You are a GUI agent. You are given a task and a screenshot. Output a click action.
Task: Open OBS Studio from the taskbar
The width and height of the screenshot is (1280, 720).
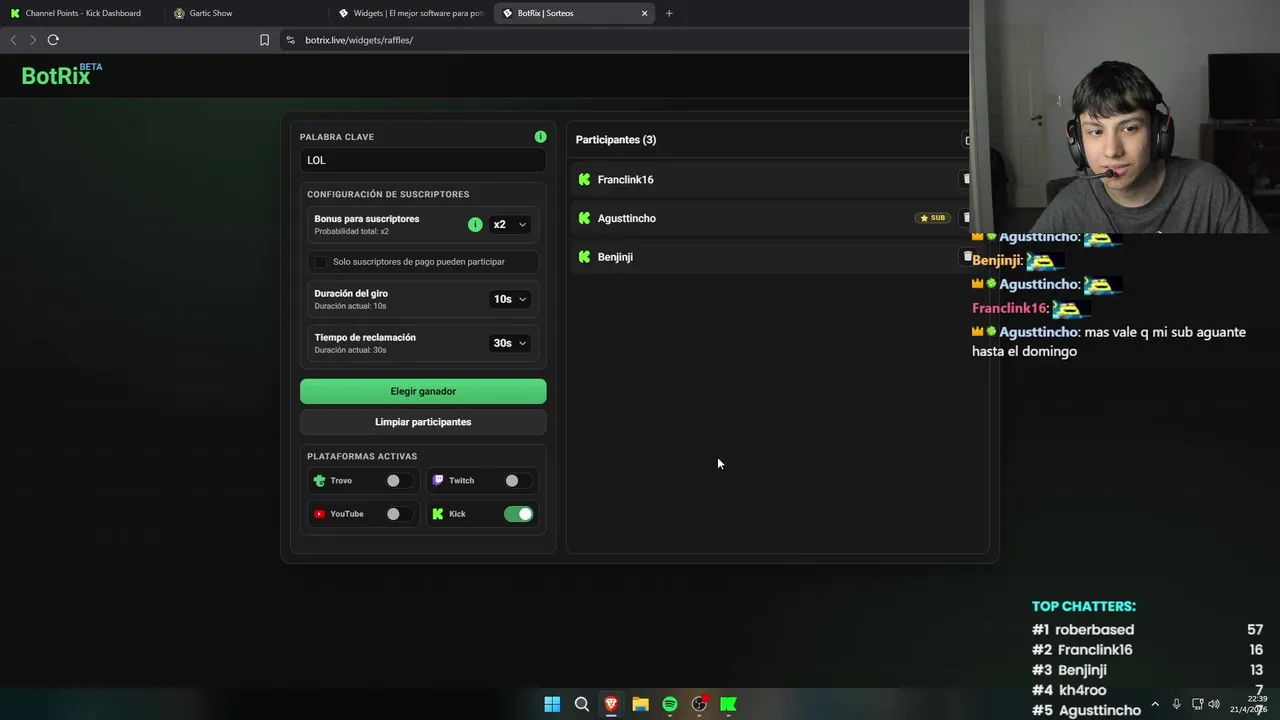699,704
